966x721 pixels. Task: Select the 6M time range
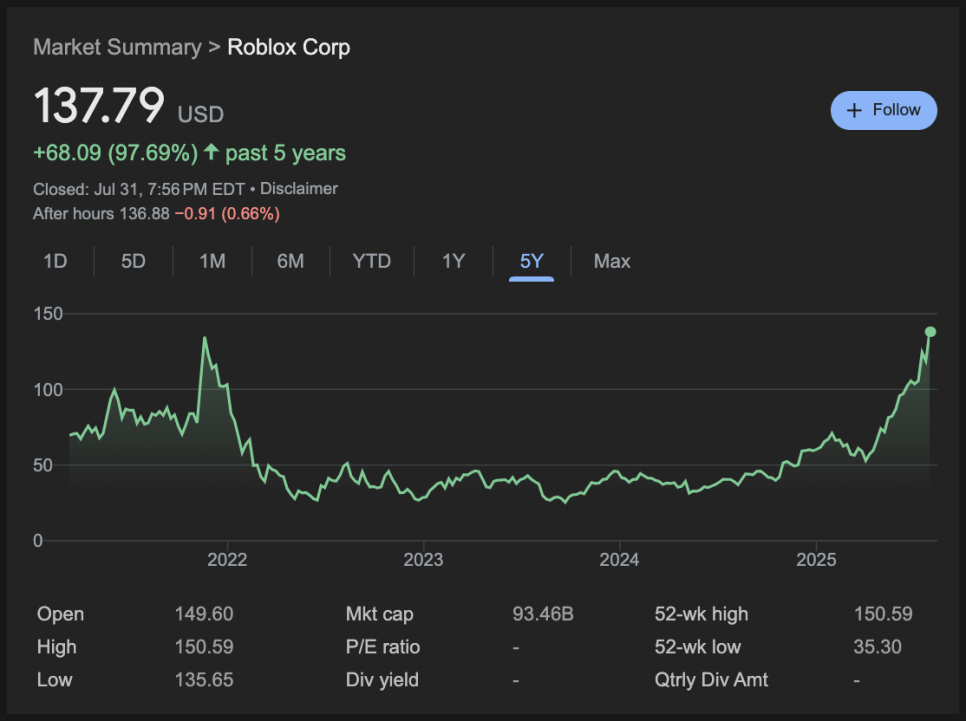point(290,261)
